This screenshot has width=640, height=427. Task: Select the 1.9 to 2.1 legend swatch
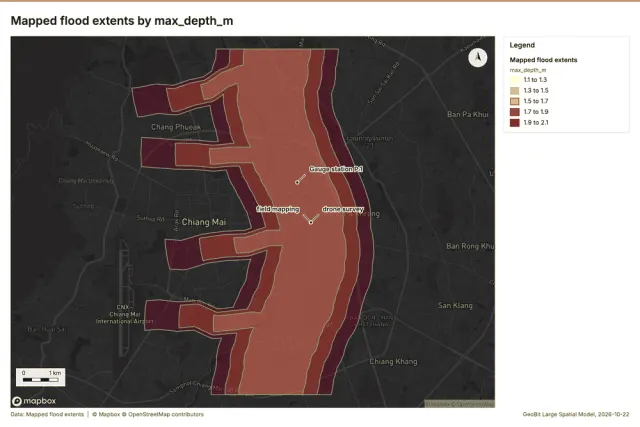(x=515, y=122)
